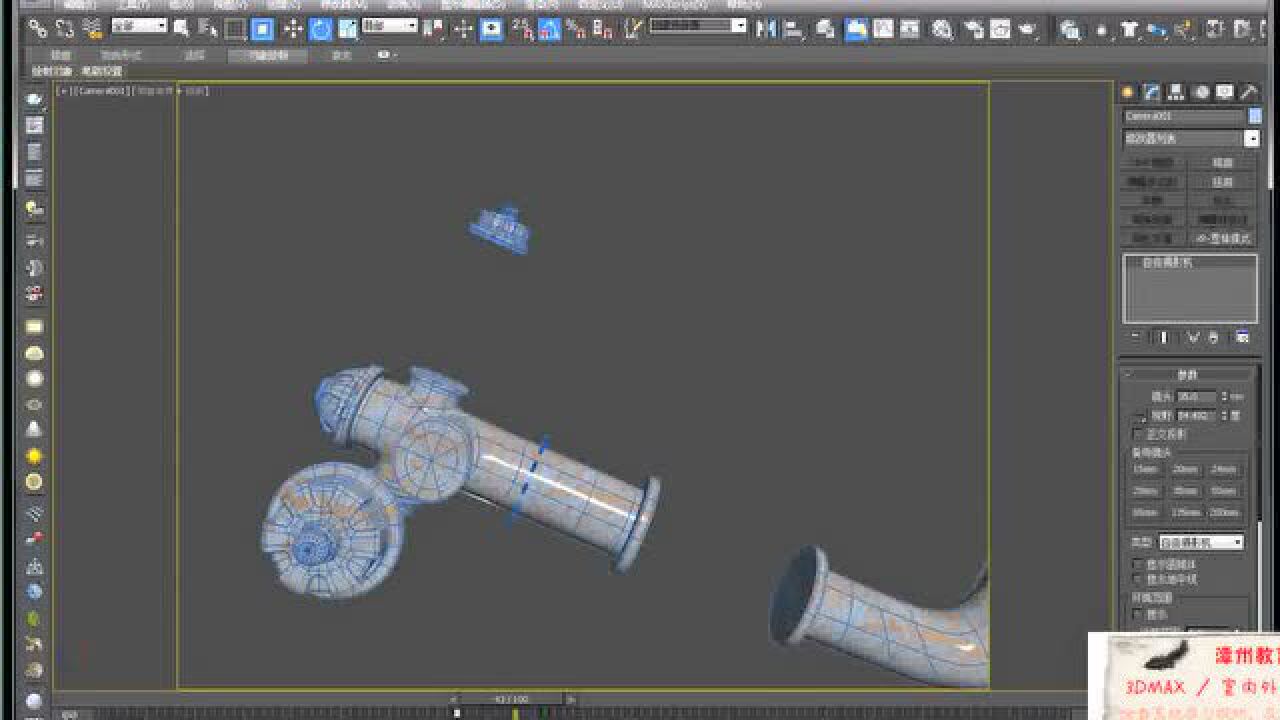Screen dimensions: 1280x720
Task: Select the Link tool in main toolbar
Action: coord(37,29)
